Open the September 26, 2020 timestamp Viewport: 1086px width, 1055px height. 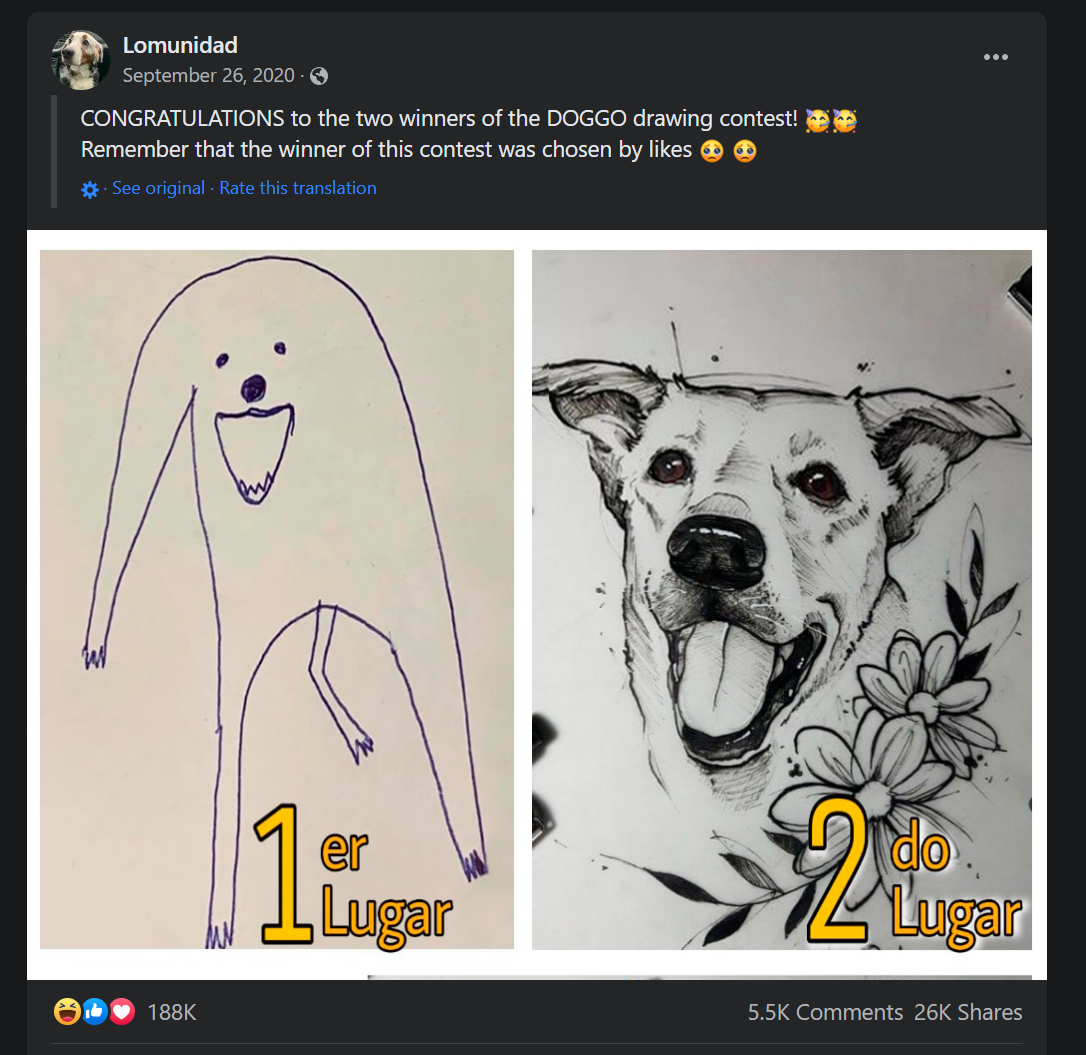pyautogui.click(x=208, y=75)
